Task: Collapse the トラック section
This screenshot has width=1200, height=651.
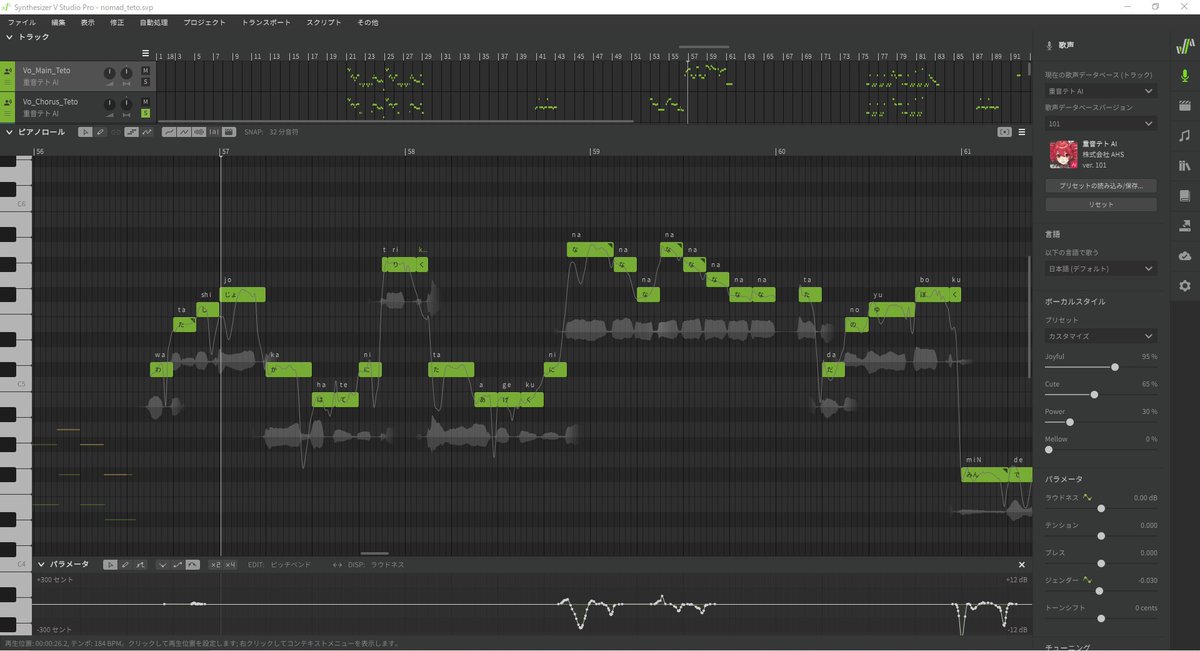Action: (x=10, y=37)
